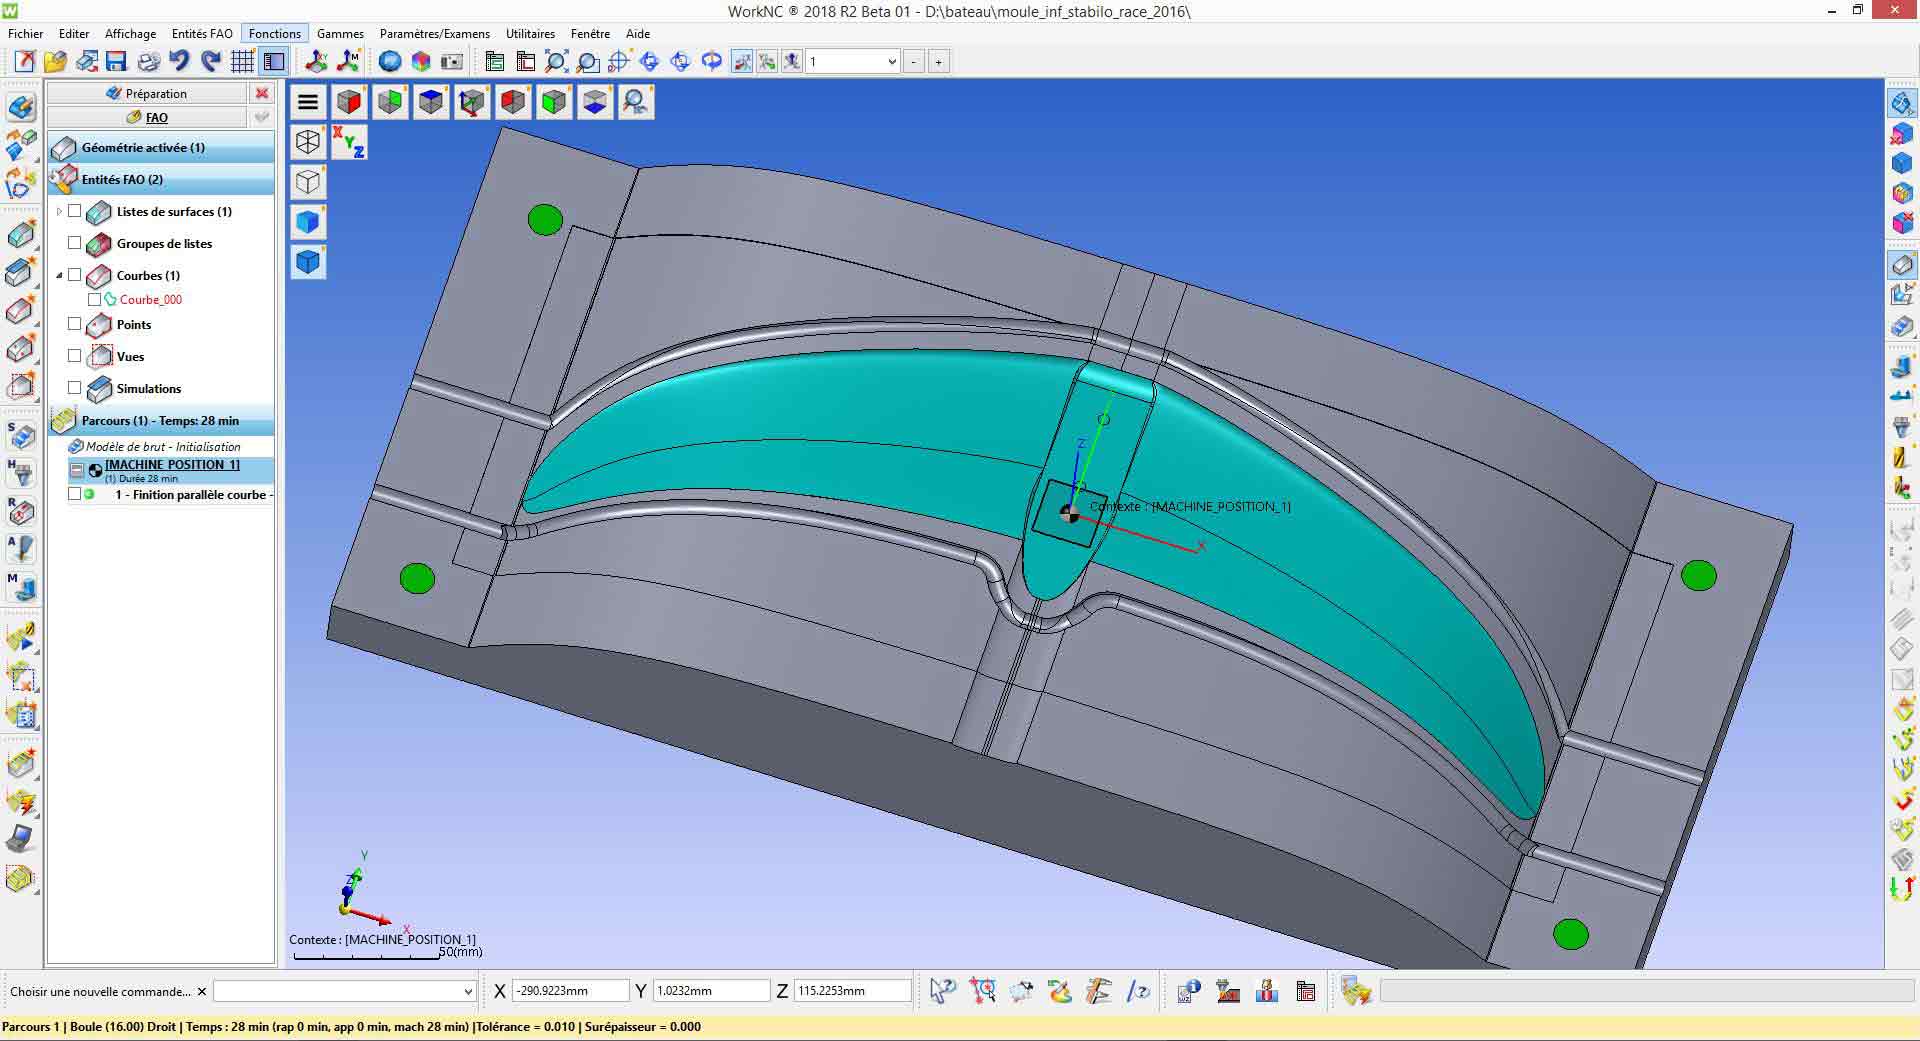Collapse the Entités FAO section header
Image resolution: width=1920 pixels, height=1041 pixels.
tap(161, 179)
